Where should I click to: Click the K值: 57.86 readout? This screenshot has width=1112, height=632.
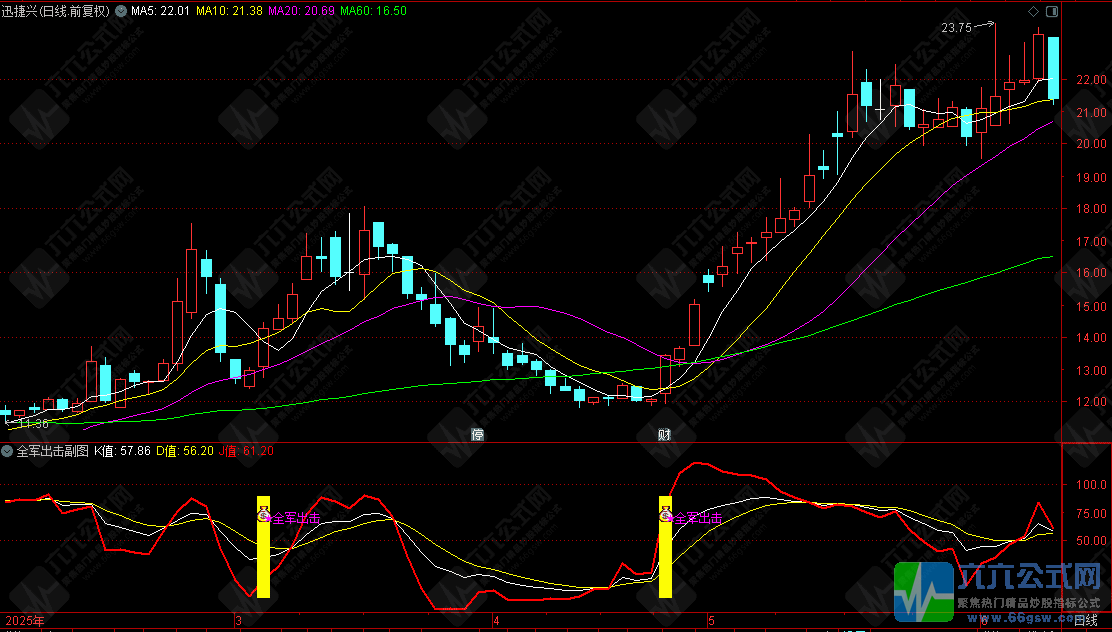tap(122, 451)
